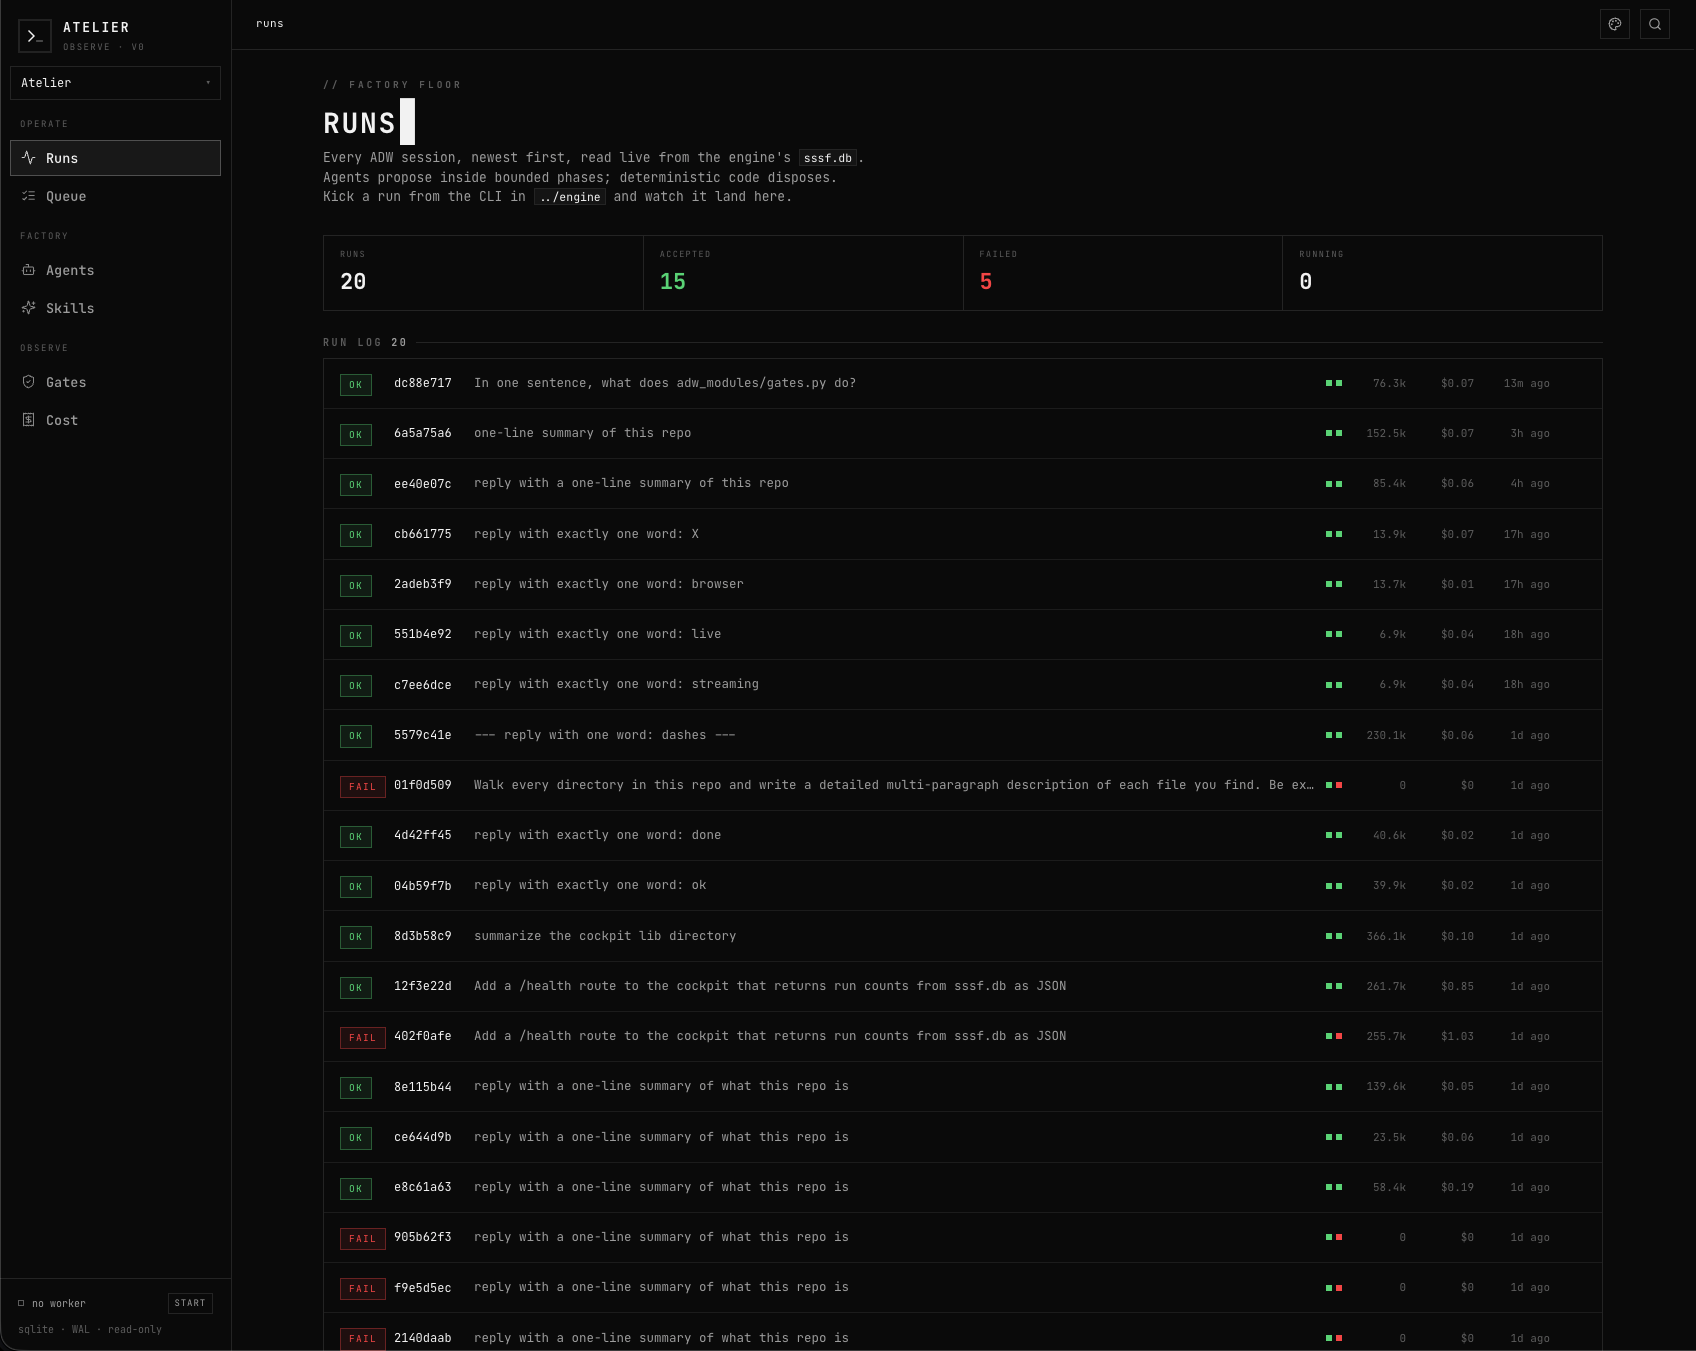Click OK badge of run 6a5a75a6
The image size is (1696, 1351).
[356, 434]
